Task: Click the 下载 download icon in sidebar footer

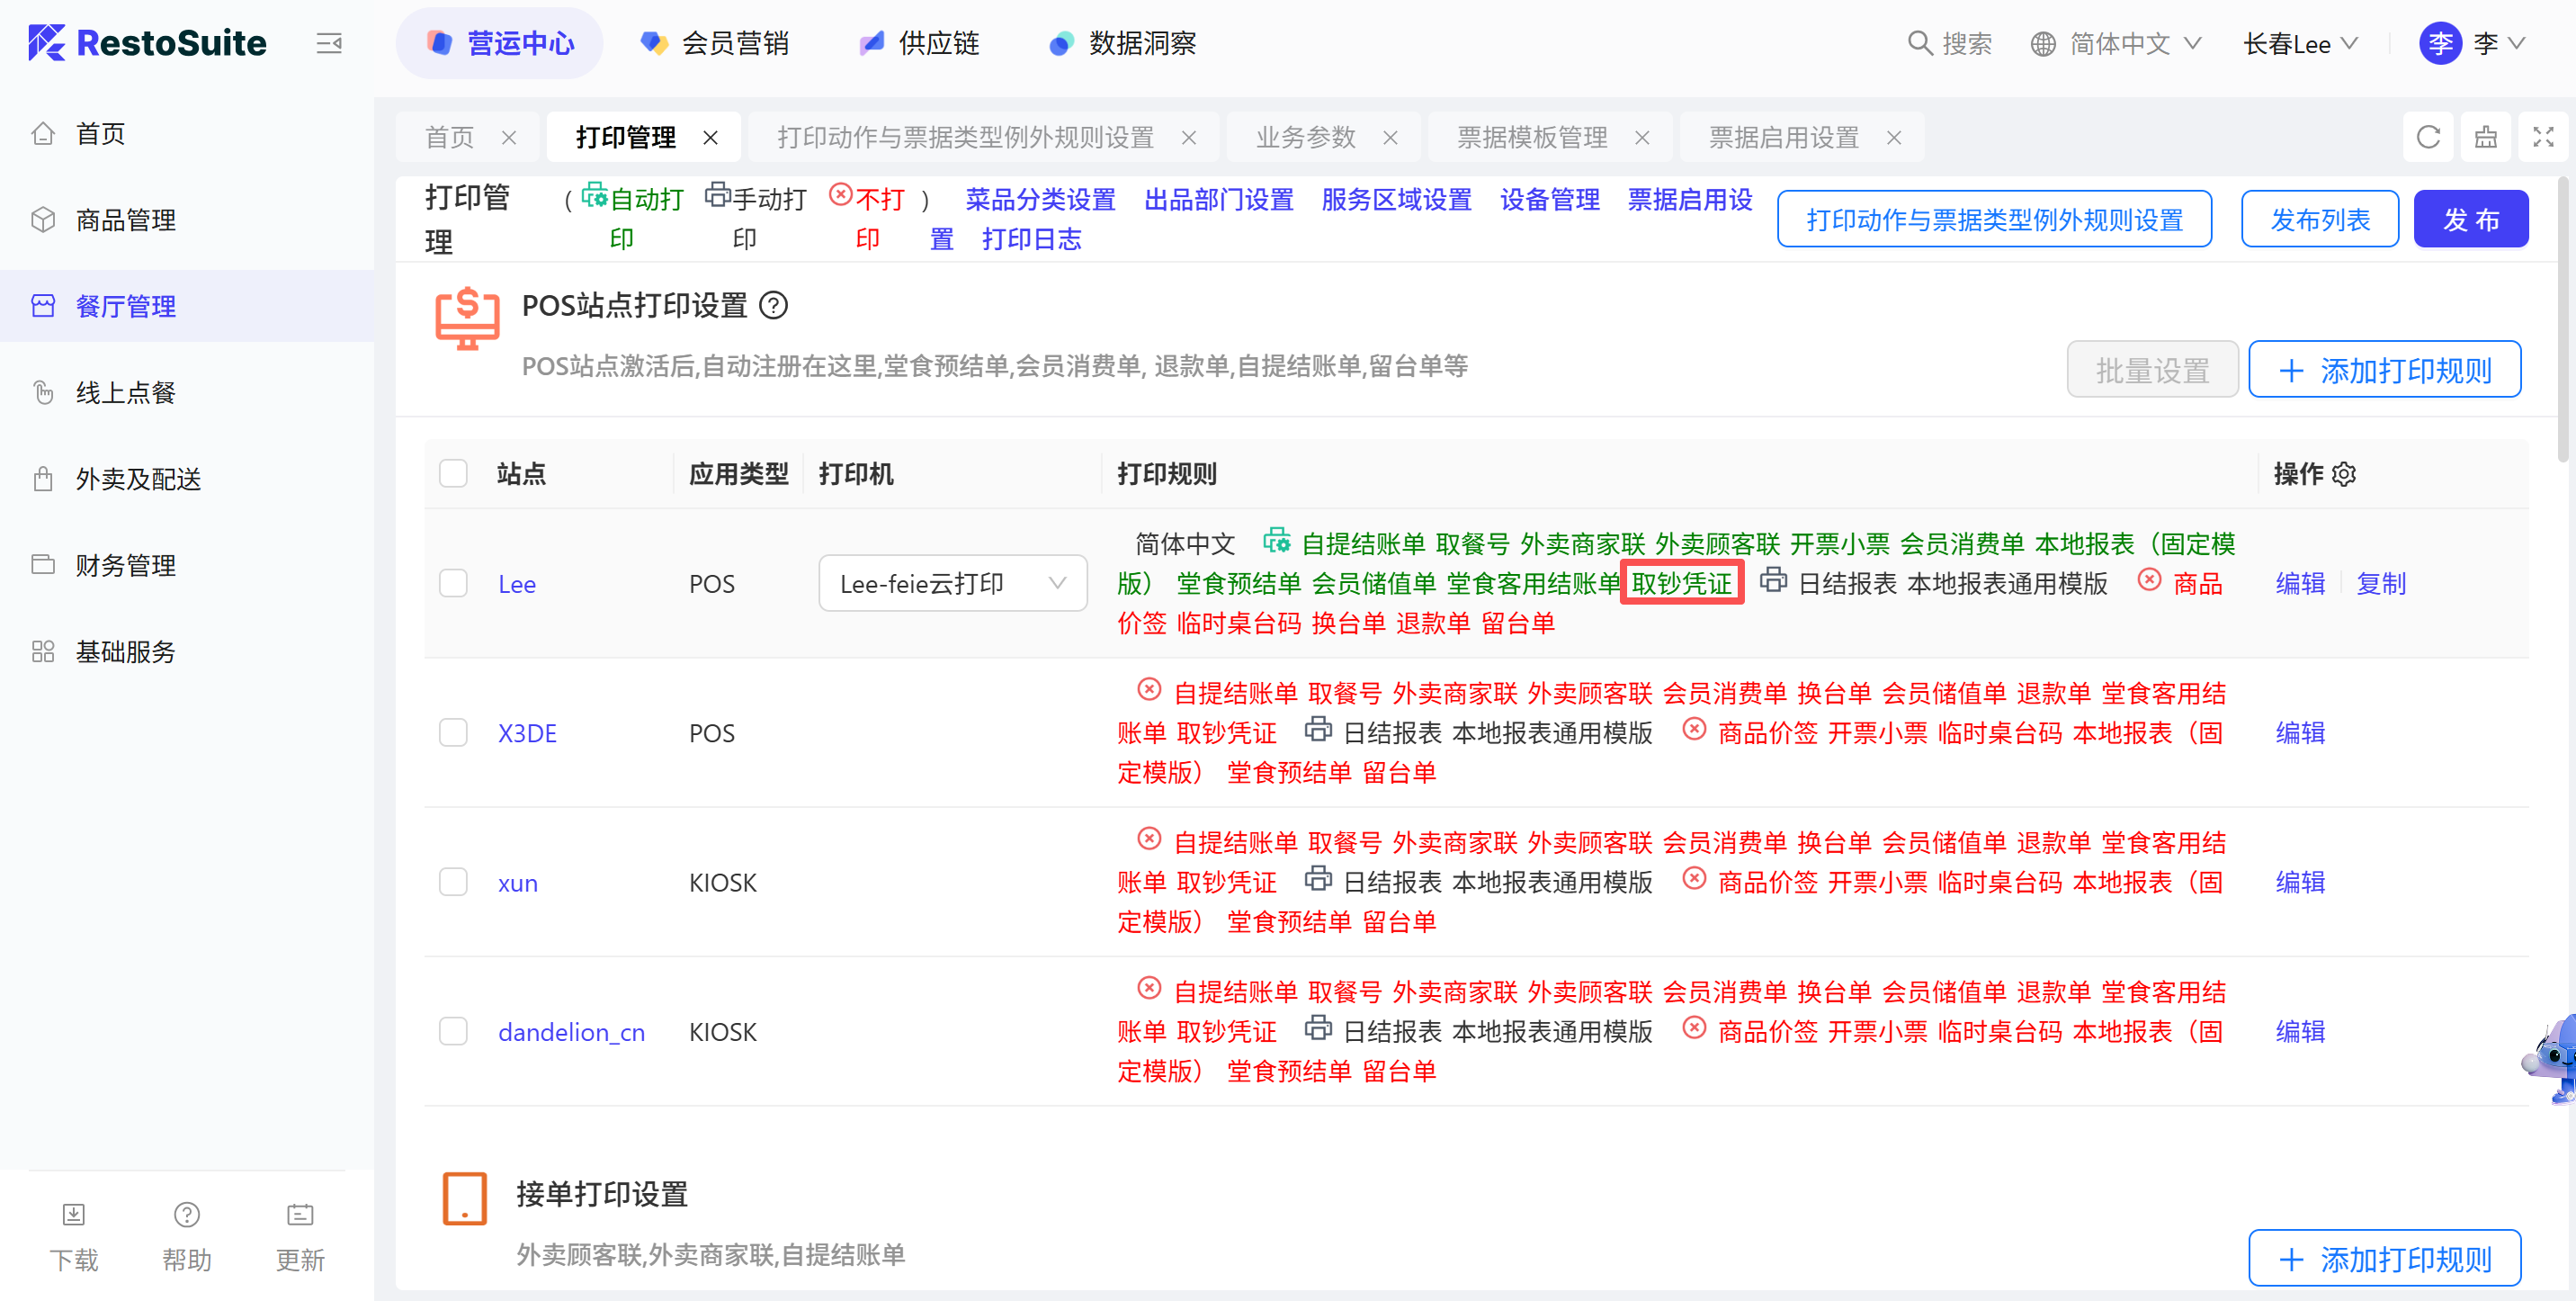Action: [x=74, y=1215]
